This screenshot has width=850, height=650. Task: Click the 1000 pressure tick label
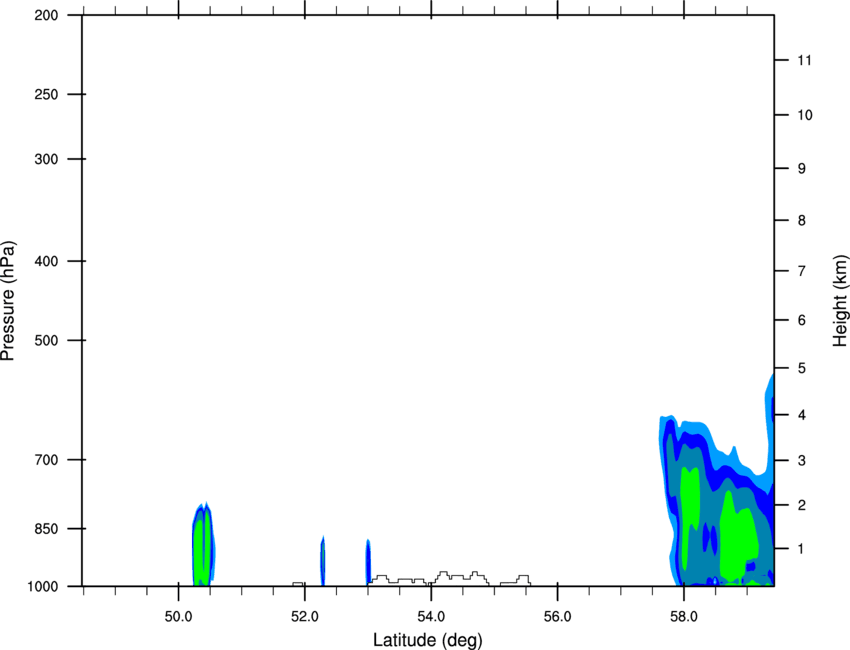pos(42,586)
